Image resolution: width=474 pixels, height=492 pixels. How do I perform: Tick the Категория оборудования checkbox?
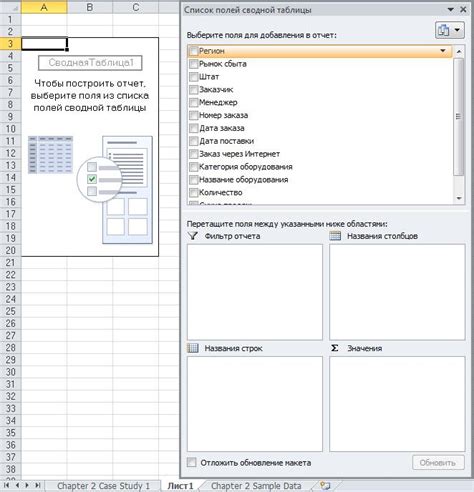click(193, 167)
